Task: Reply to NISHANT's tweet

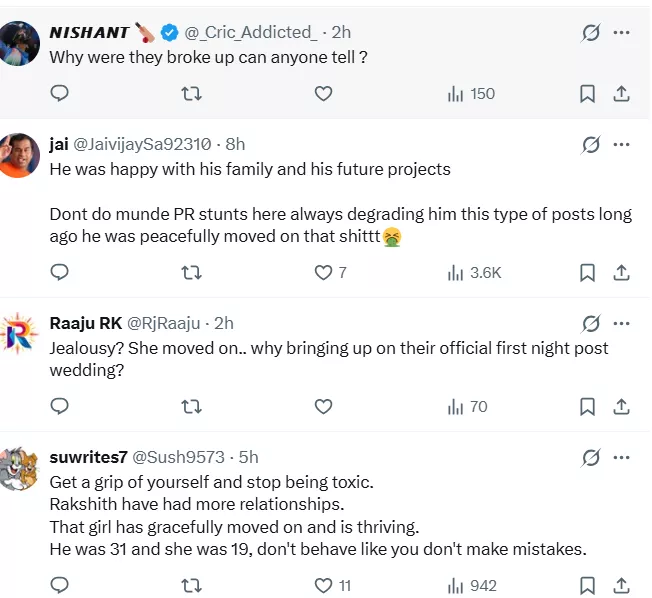Action: (60, 93)
